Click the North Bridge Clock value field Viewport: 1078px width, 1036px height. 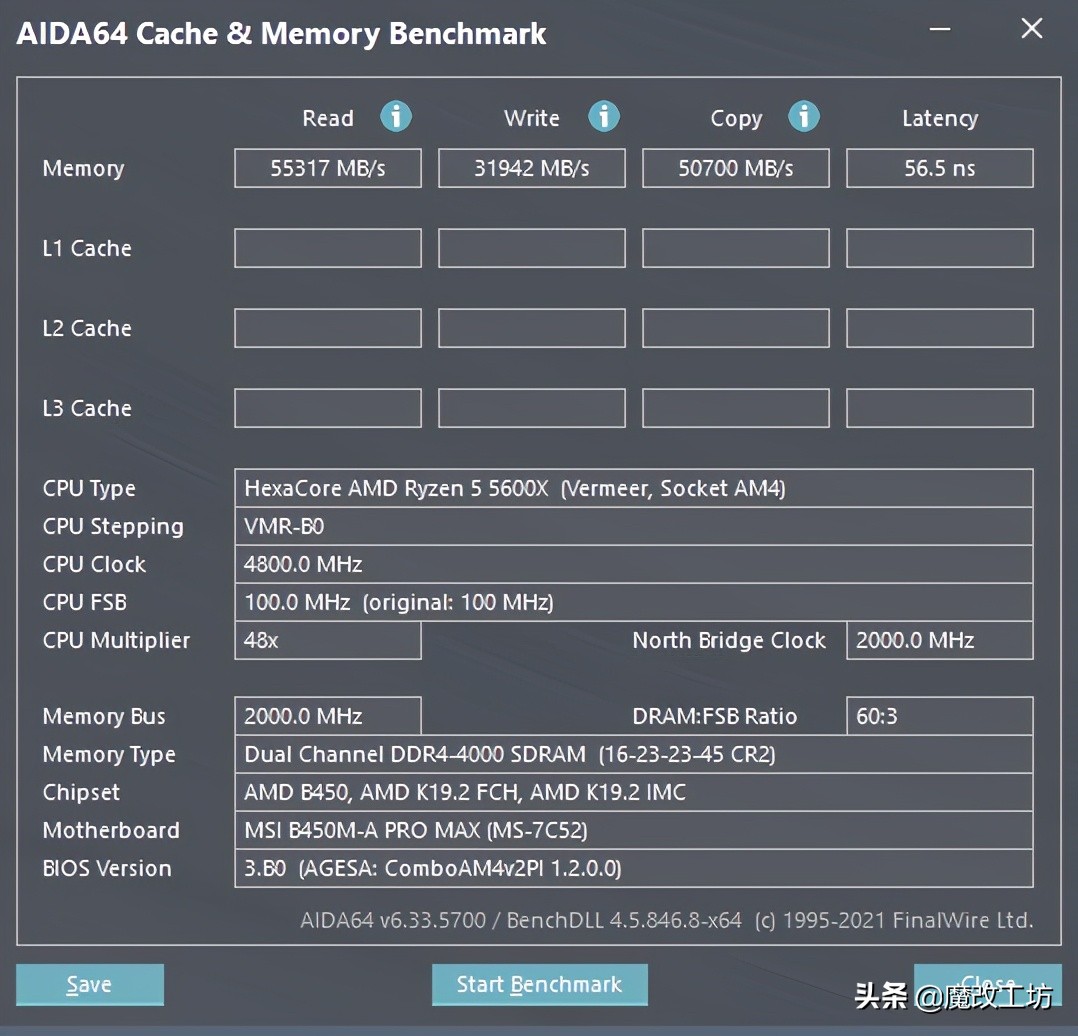coord(939,640)
